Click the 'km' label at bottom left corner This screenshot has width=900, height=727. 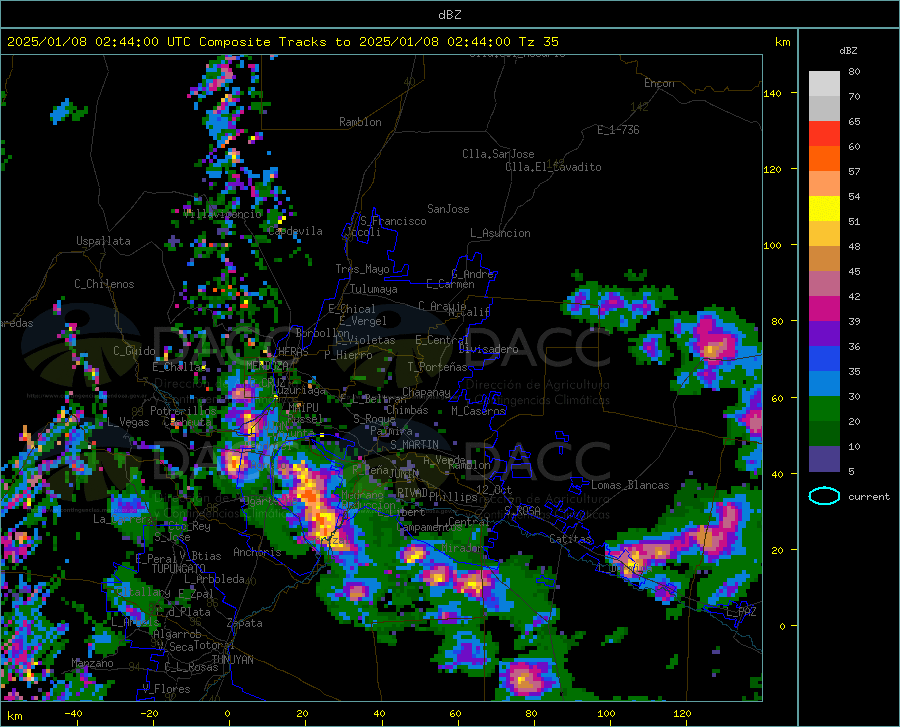(14, 716)
